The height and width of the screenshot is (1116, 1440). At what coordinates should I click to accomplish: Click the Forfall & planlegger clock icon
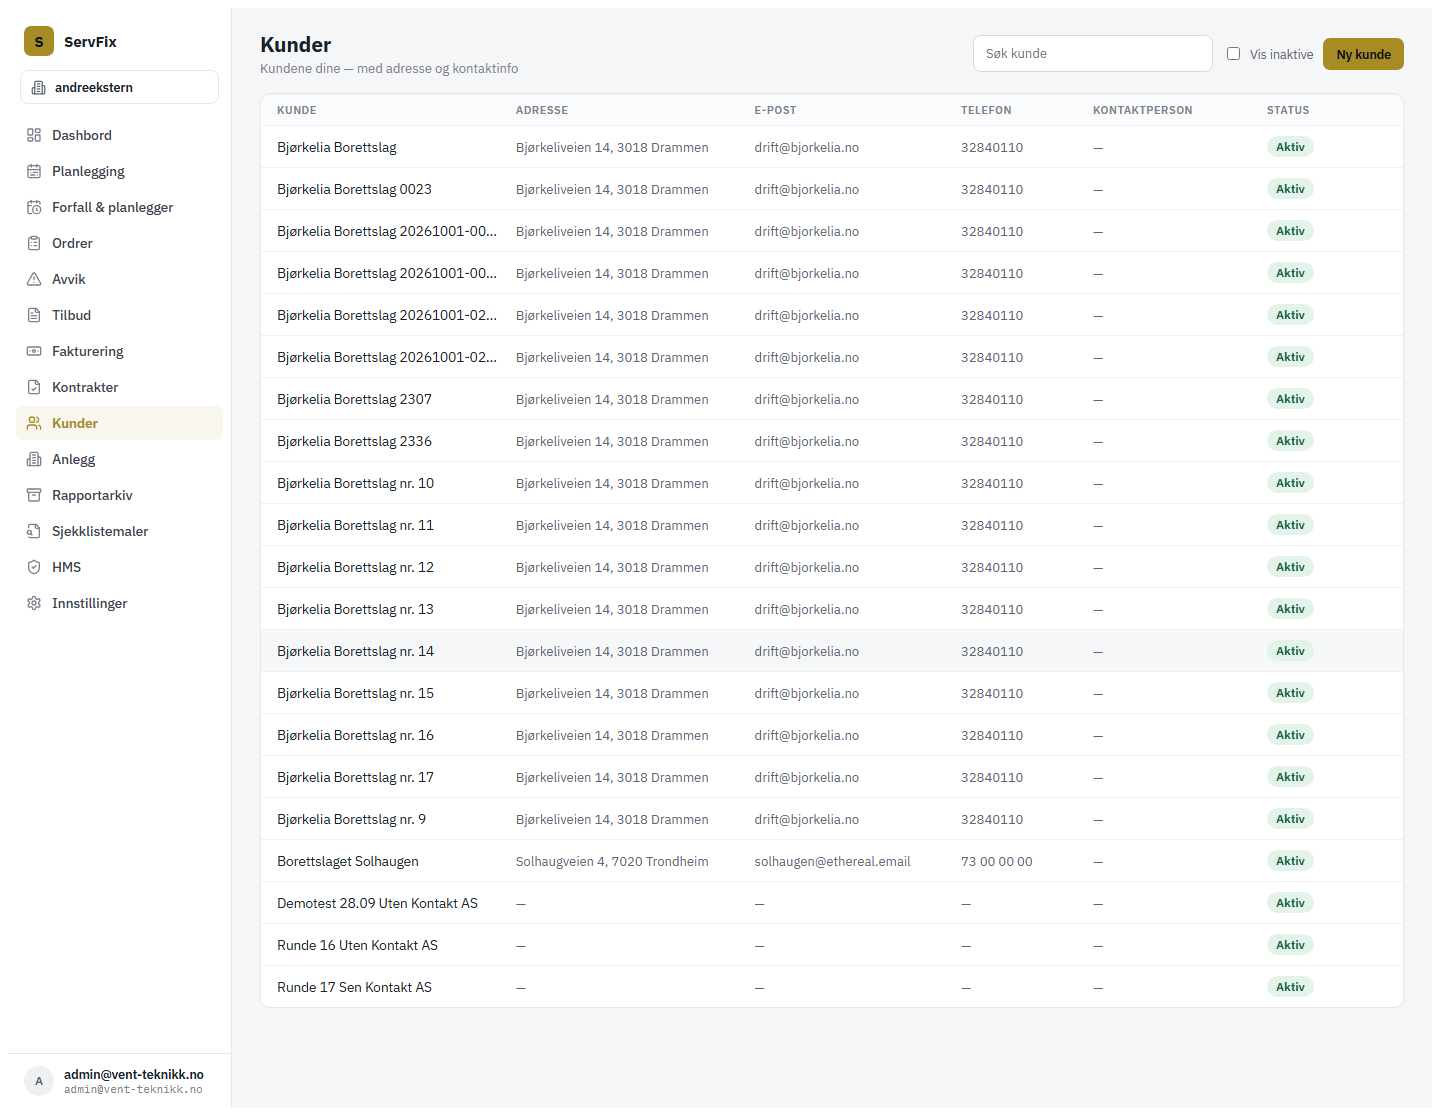click(34, 207)
